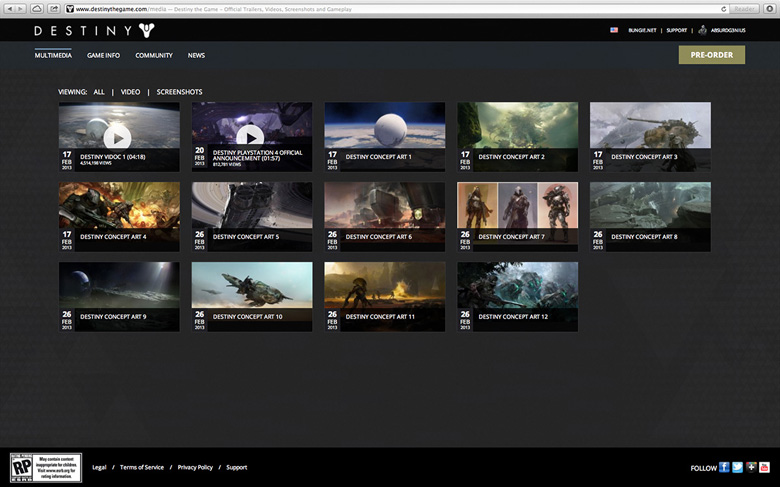Open the Terms of Service link
This screenshot has width=780, height=487.
coord(142,467)
